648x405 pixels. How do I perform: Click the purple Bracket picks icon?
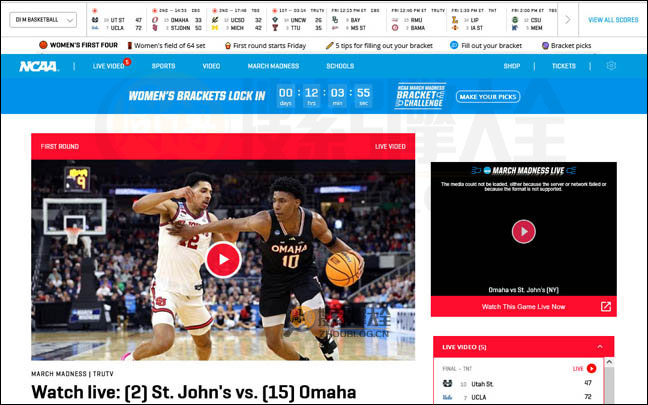(545, 45)
